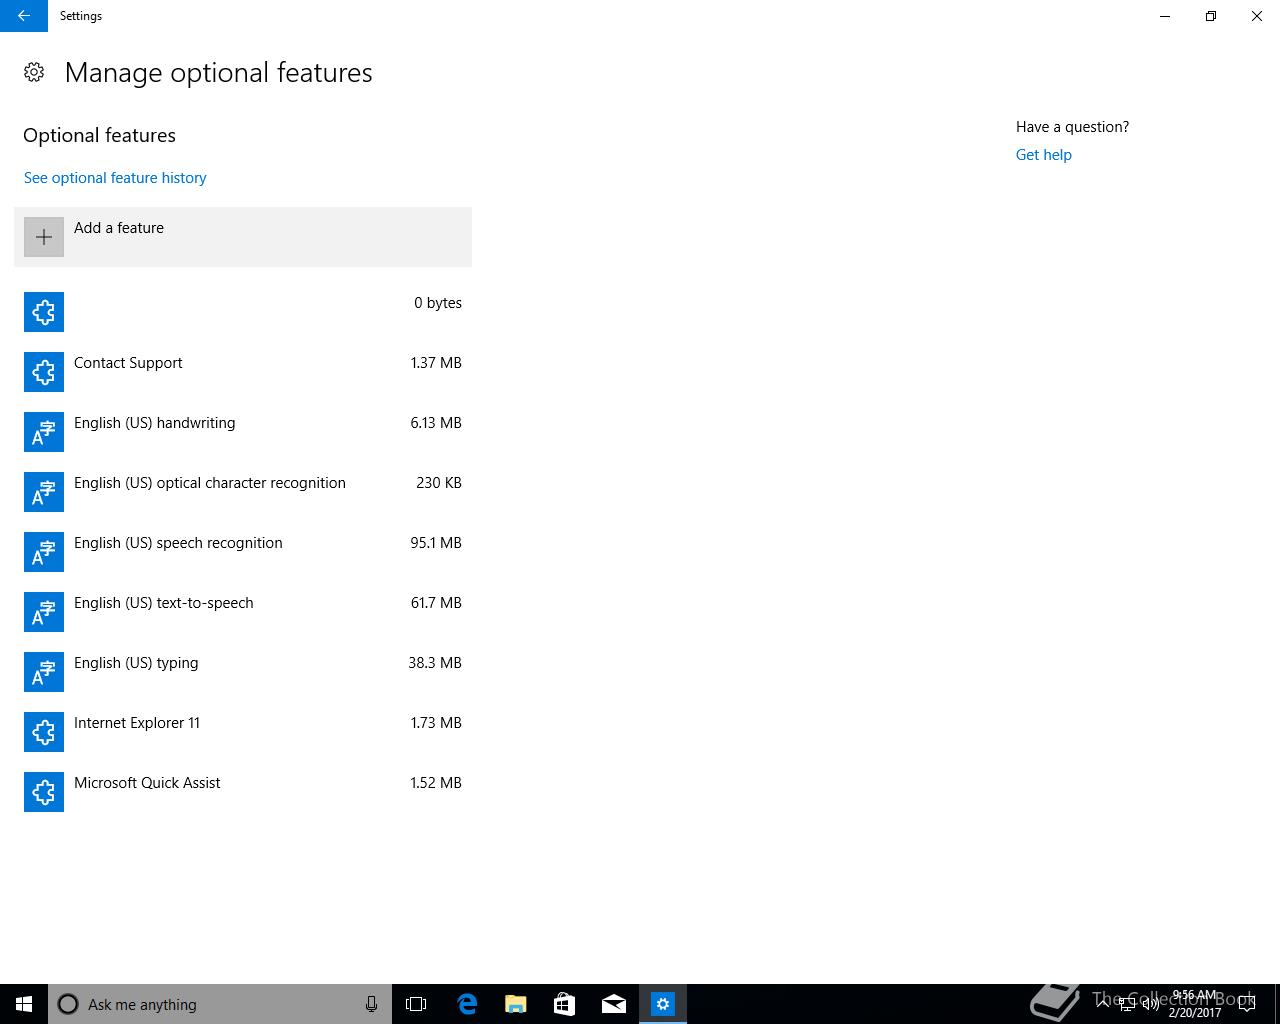Click the Microsoft Quick Assist puzzle icon
Screen dimensions: 1280x1024
(x=44, y=792)
